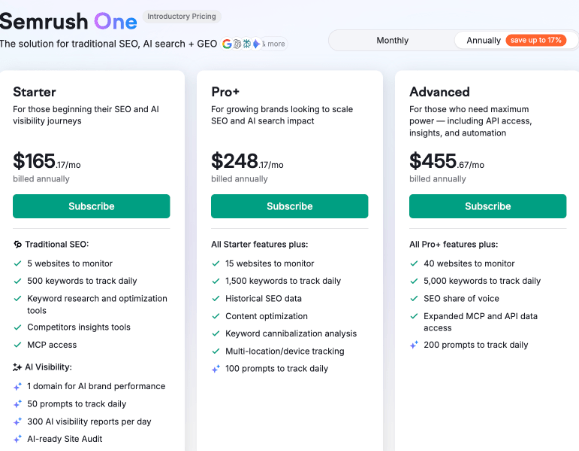This screenshot has width=579, height=451.
Task: Click checkmark beside 'Content optimization'
Action: coord(216,316)
